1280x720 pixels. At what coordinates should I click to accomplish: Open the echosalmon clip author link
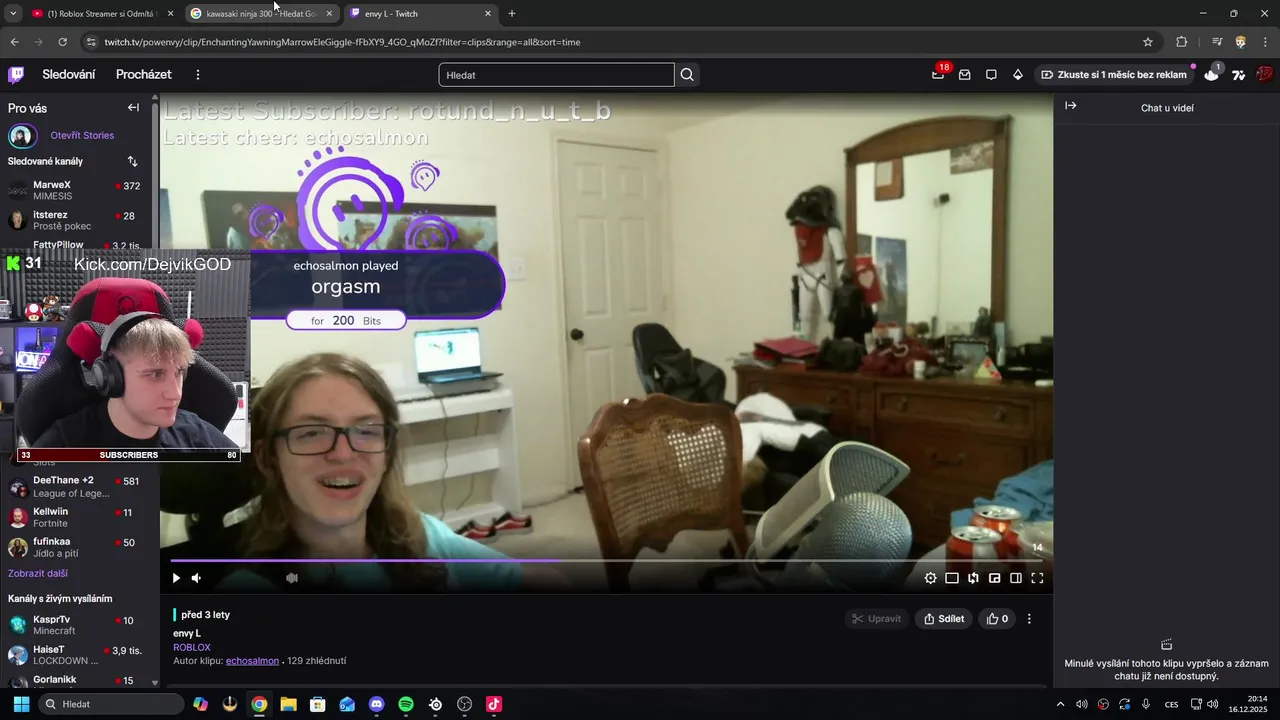click(252, 661)
